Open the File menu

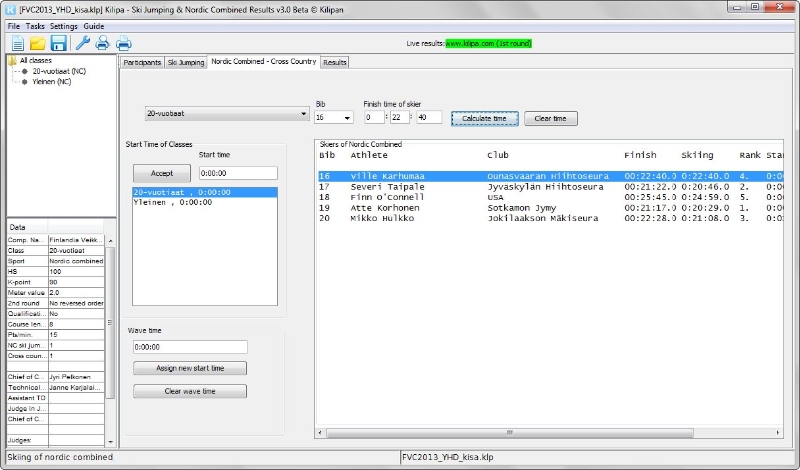(14, 26)
